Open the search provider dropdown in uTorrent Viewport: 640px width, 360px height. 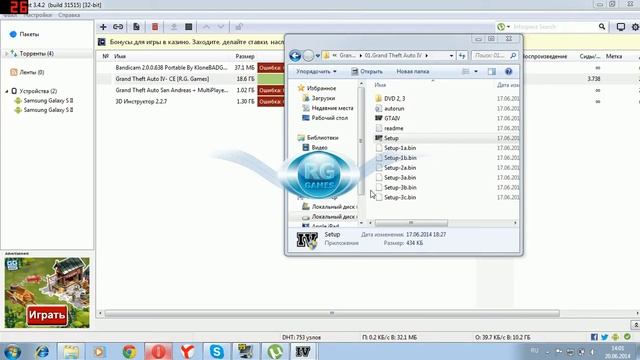[x=508, y=27]
